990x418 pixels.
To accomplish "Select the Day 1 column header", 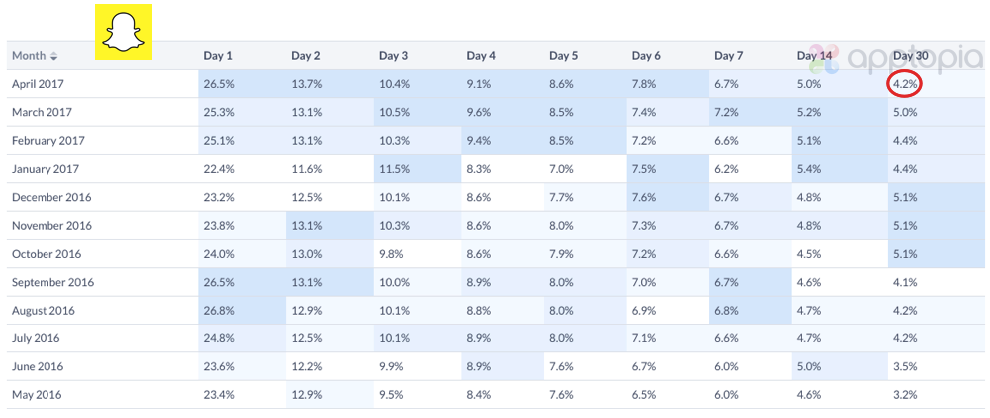I will [218, 55].
